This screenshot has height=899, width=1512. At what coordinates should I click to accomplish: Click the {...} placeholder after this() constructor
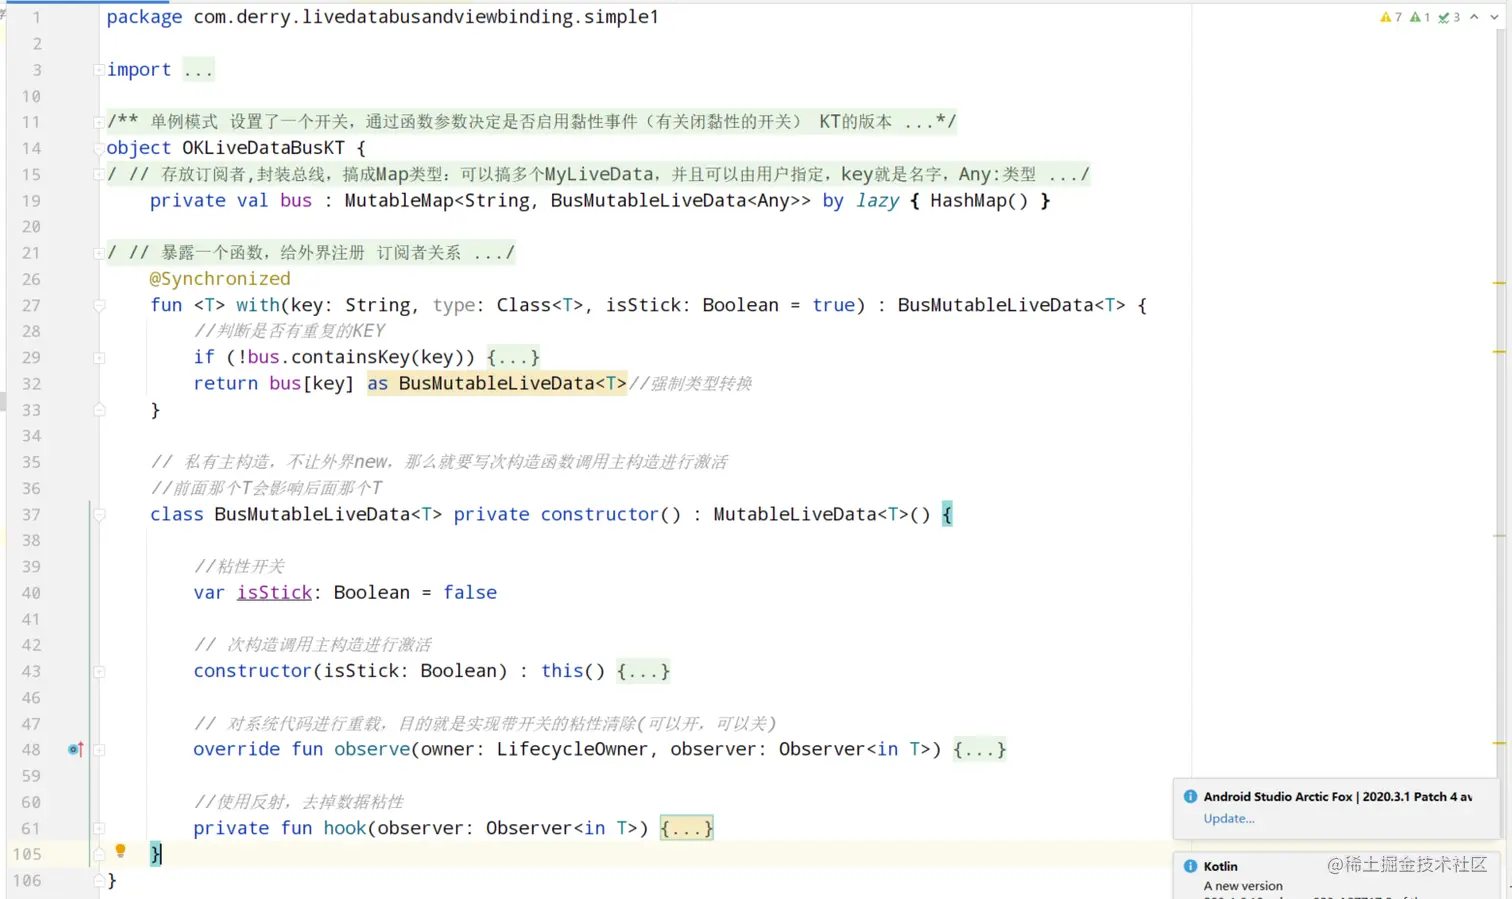click(643, 671)
